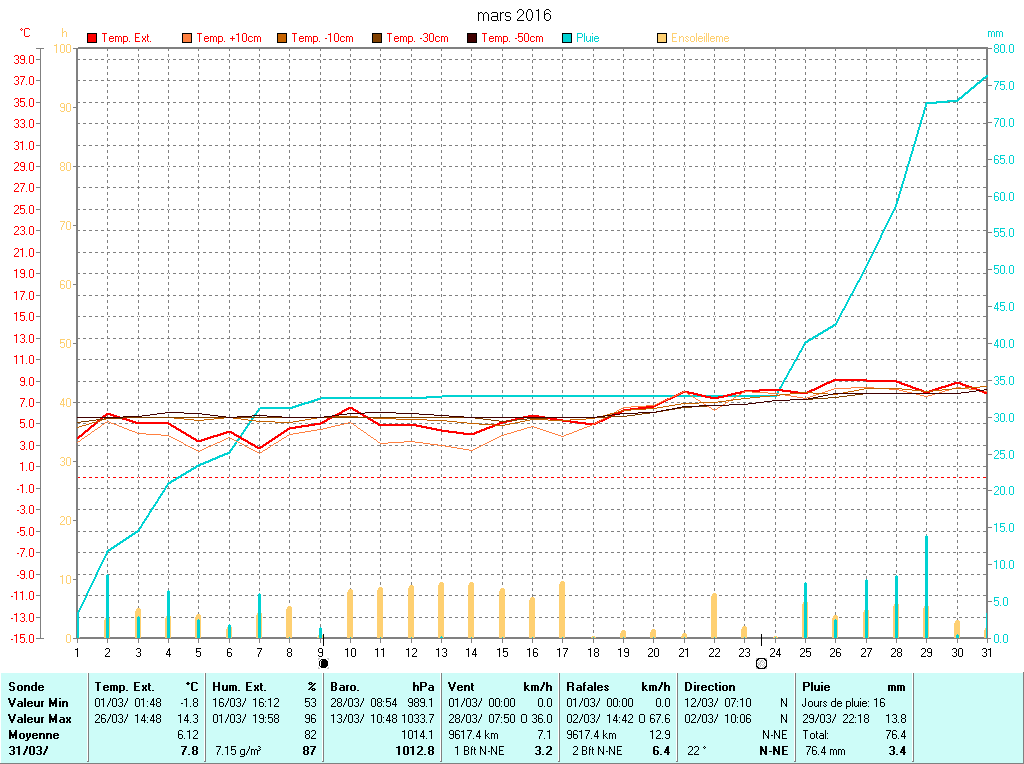Click the Moyenne row label

click(x=33, y=735)
